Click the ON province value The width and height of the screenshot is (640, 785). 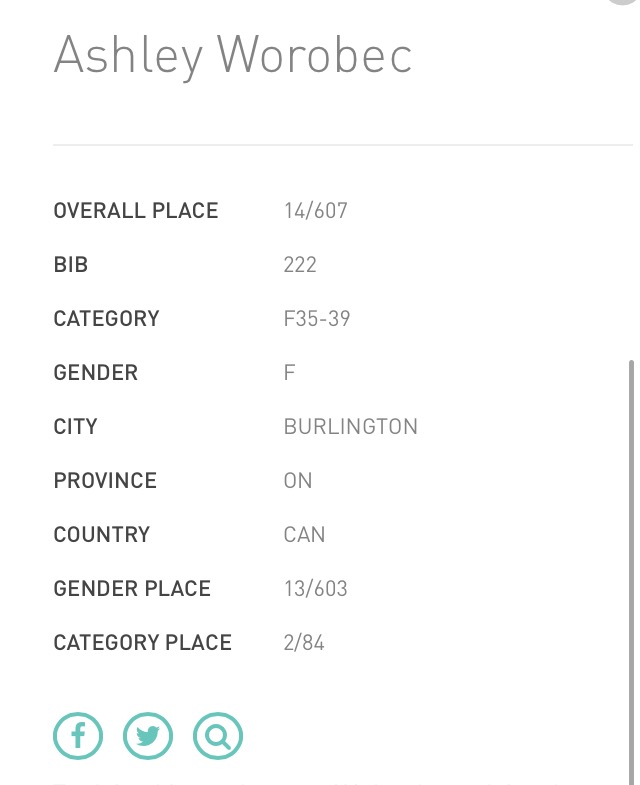[x=298, y=481]
